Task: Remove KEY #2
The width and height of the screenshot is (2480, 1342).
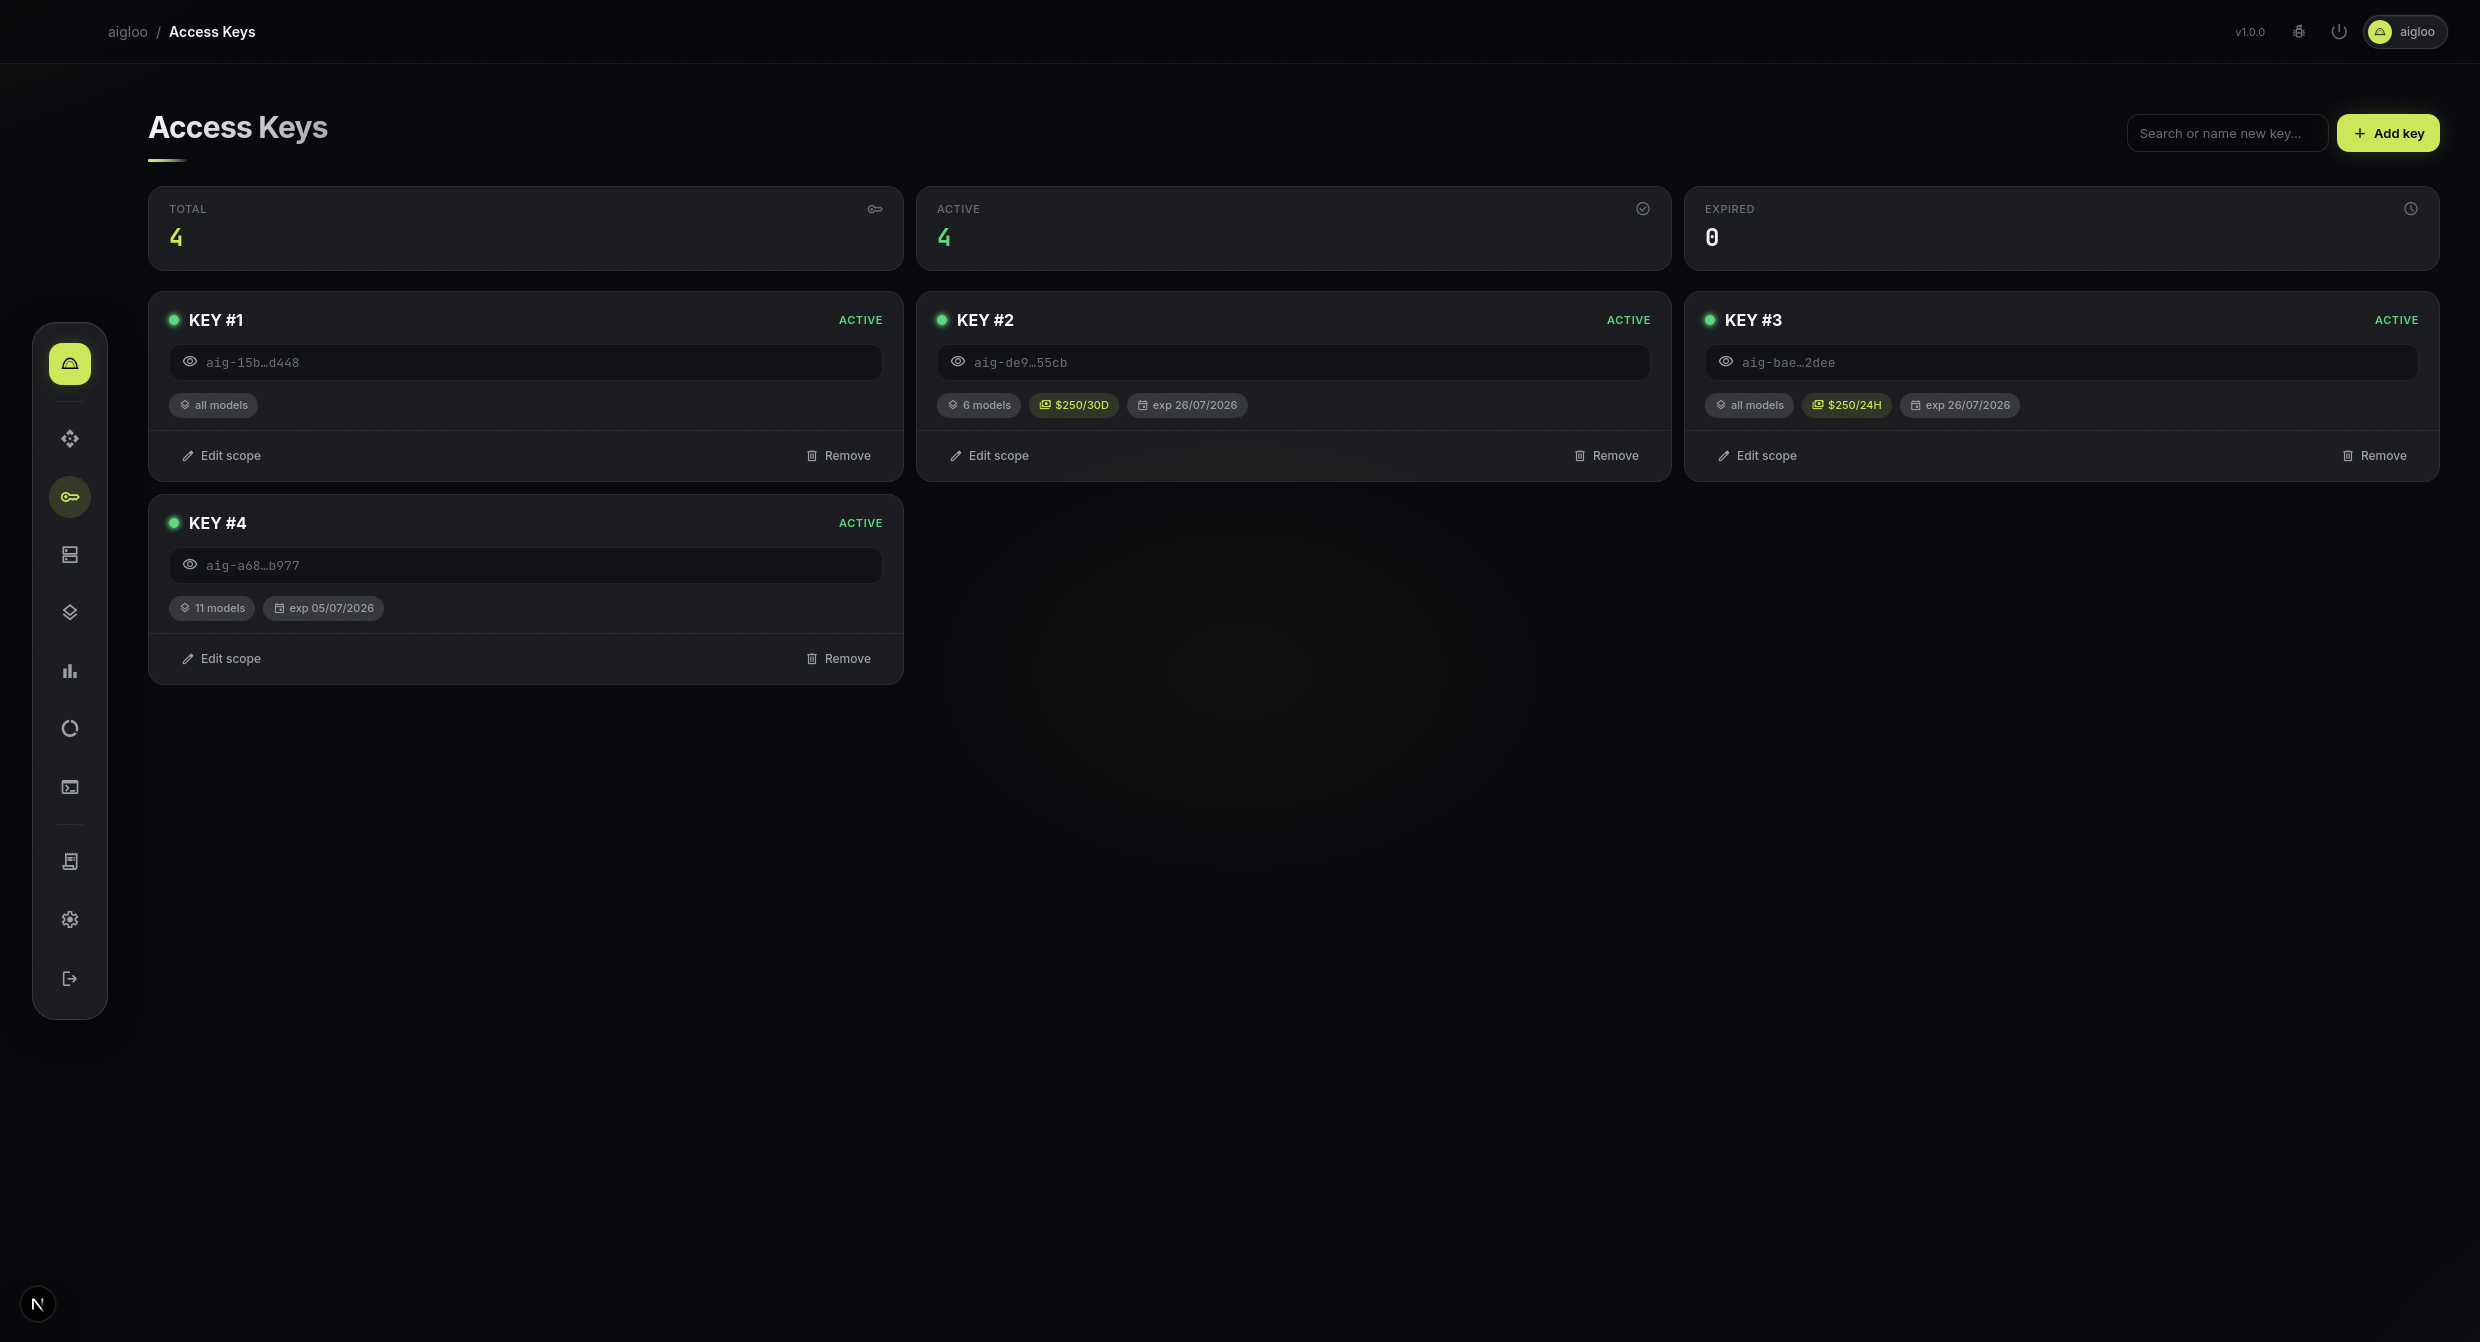Action: point(1606,456)
